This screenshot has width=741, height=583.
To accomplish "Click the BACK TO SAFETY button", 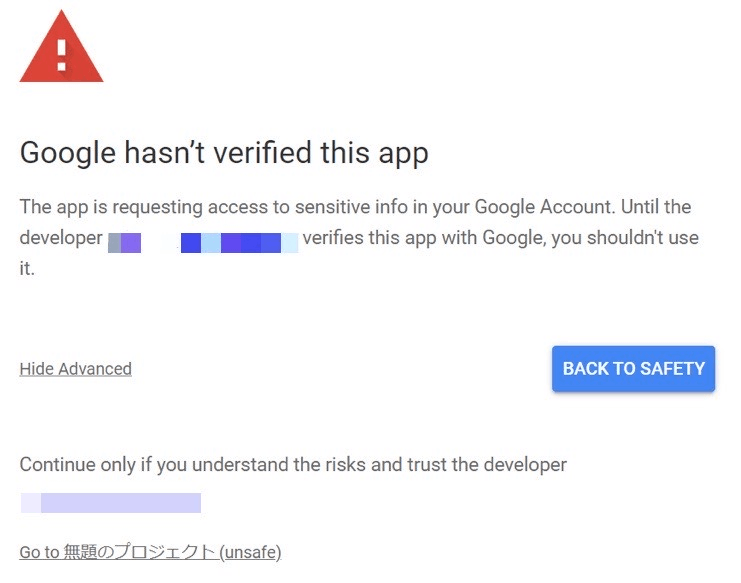I will click(x=633, y=369).
